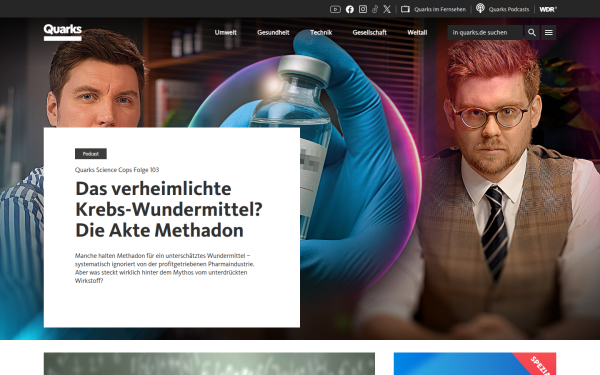Open Quarks Podcasts link
600x375 pixels.
tap(509, 9)
